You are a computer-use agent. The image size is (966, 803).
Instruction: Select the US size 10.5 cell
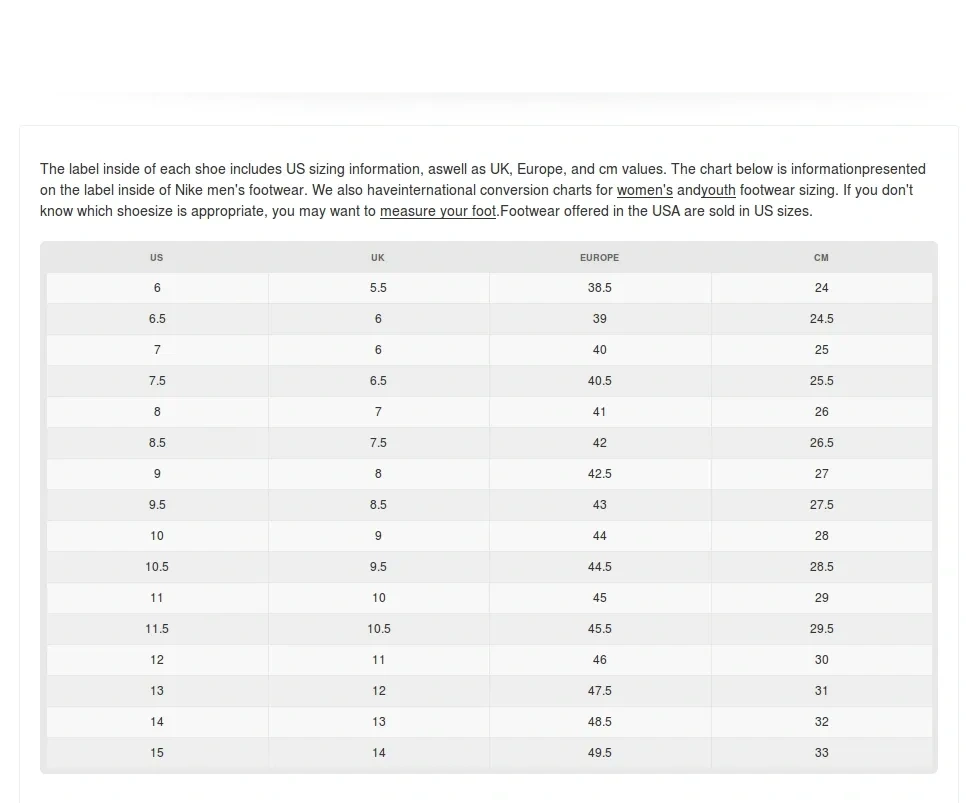click(157, 567)
